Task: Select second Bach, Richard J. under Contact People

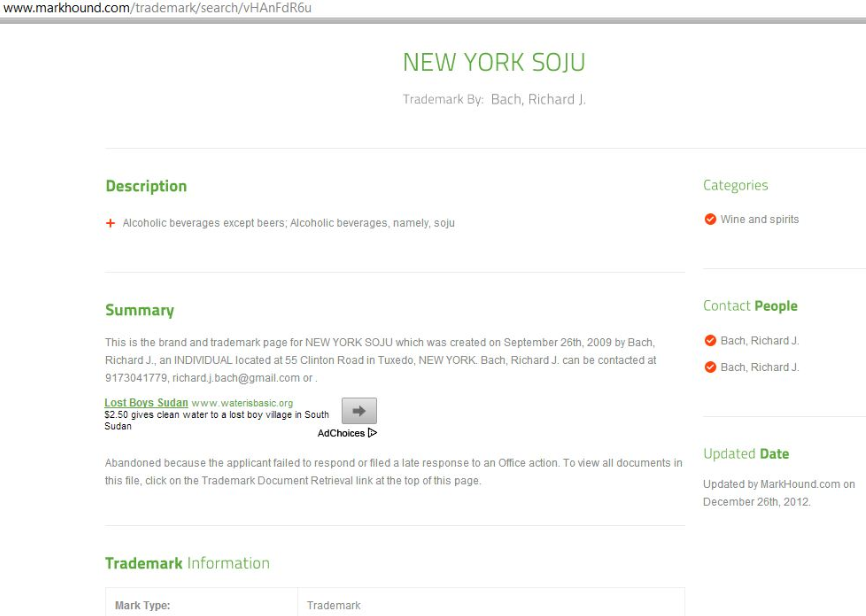Action: coord(759,367)
